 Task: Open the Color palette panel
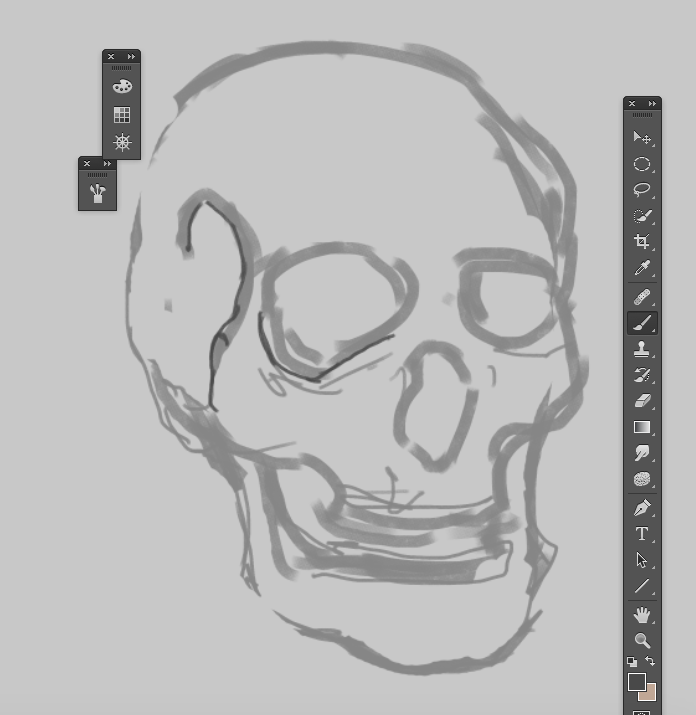(122, 87)
